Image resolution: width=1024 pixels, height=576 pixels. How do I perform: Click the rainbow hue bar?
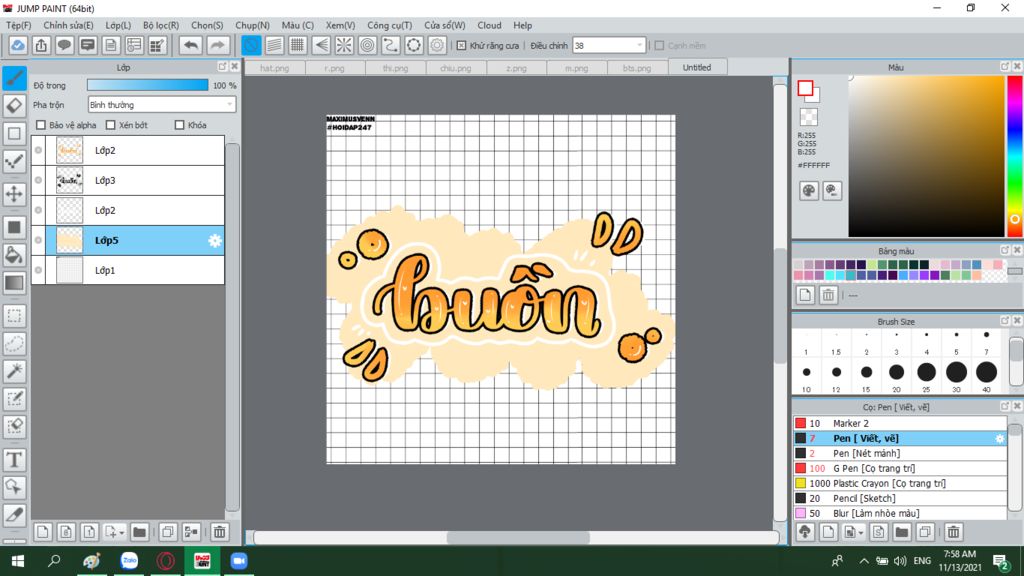pos(1015,155)
